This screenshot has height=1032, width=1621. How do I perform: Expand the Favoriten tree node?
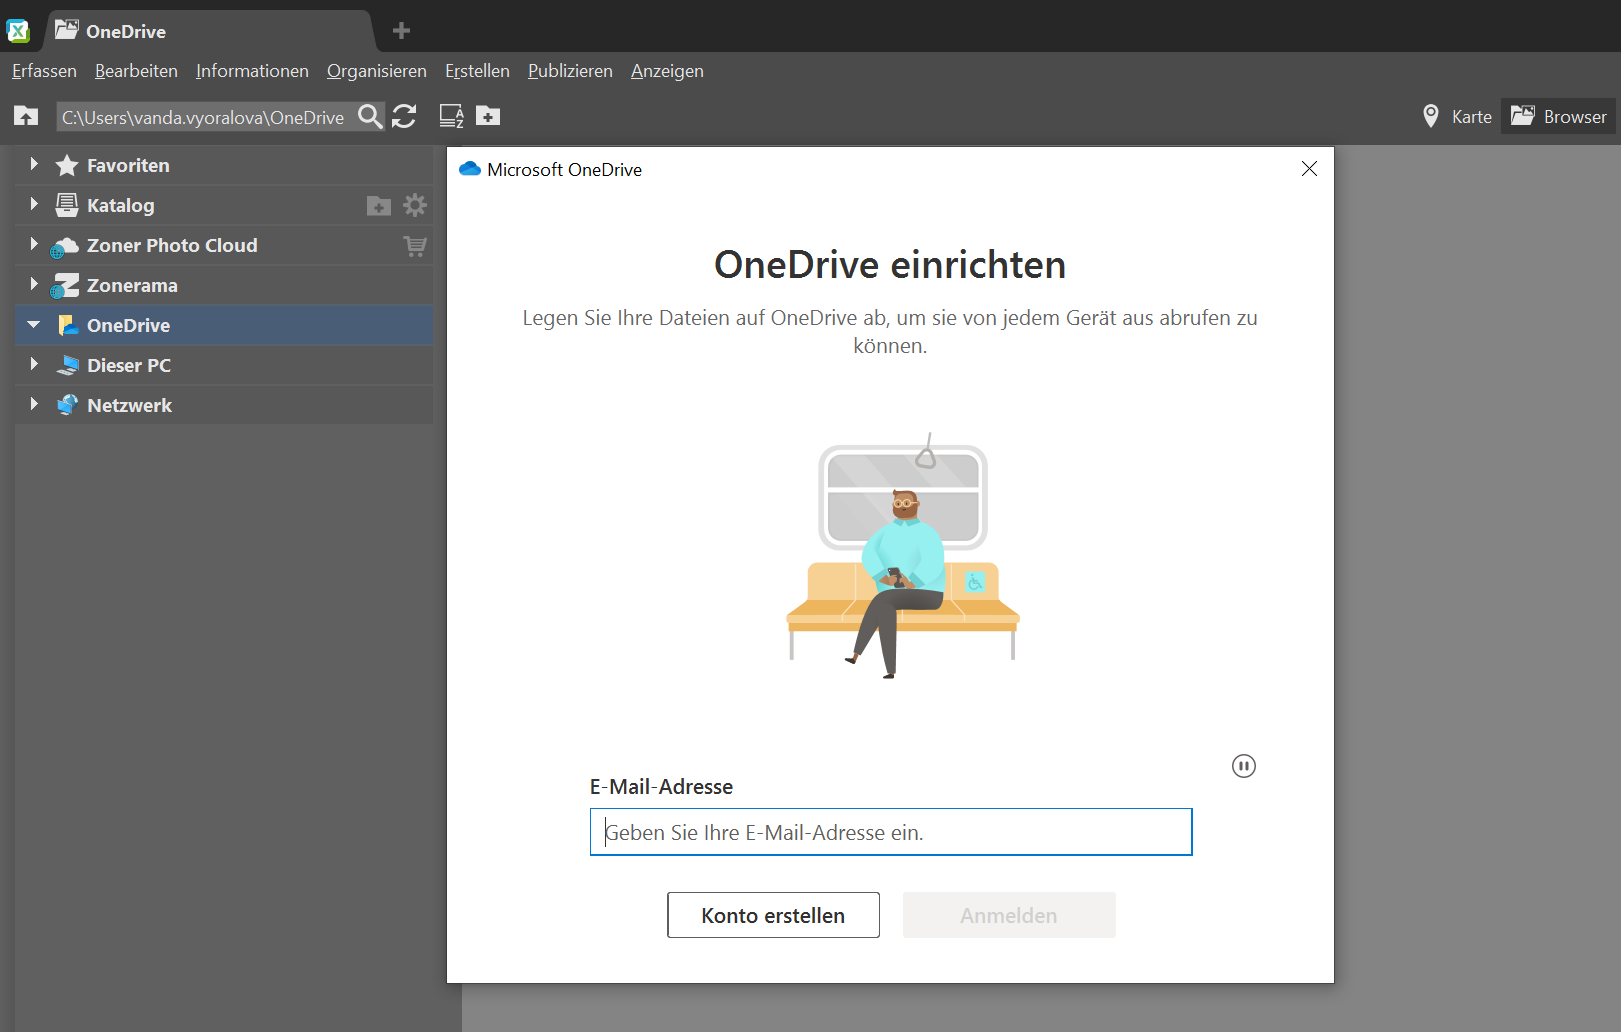(x=34, y=165)
